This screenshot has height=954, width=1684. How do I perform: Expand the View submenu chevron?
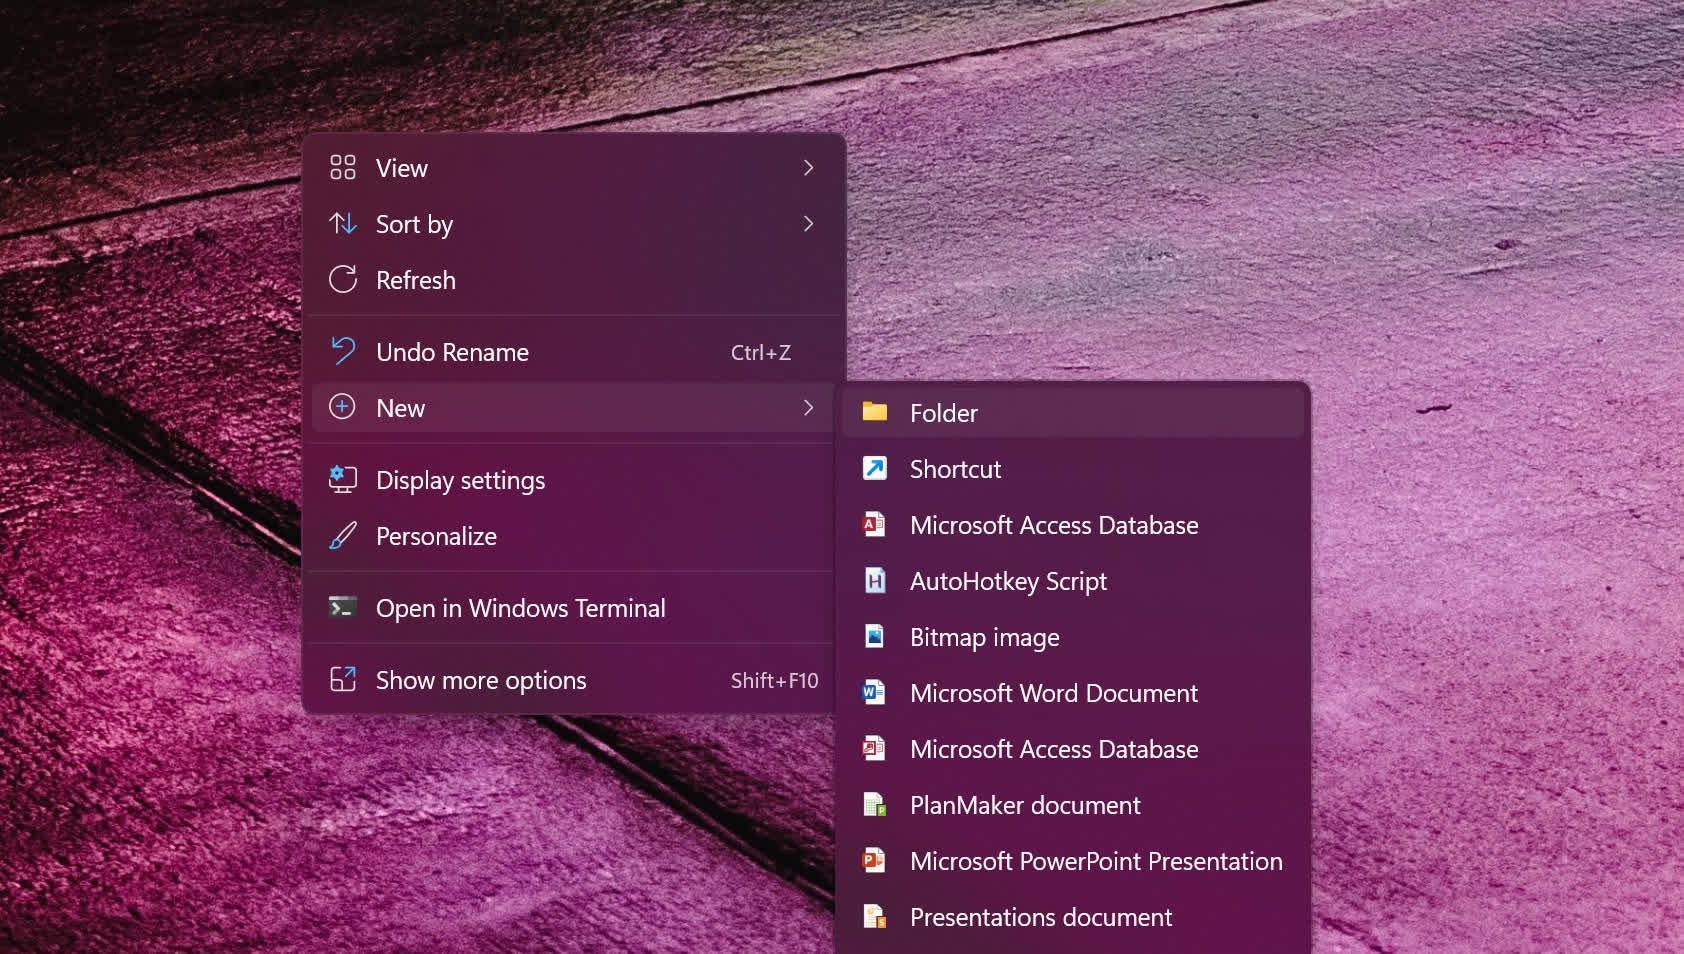[808, 168]
